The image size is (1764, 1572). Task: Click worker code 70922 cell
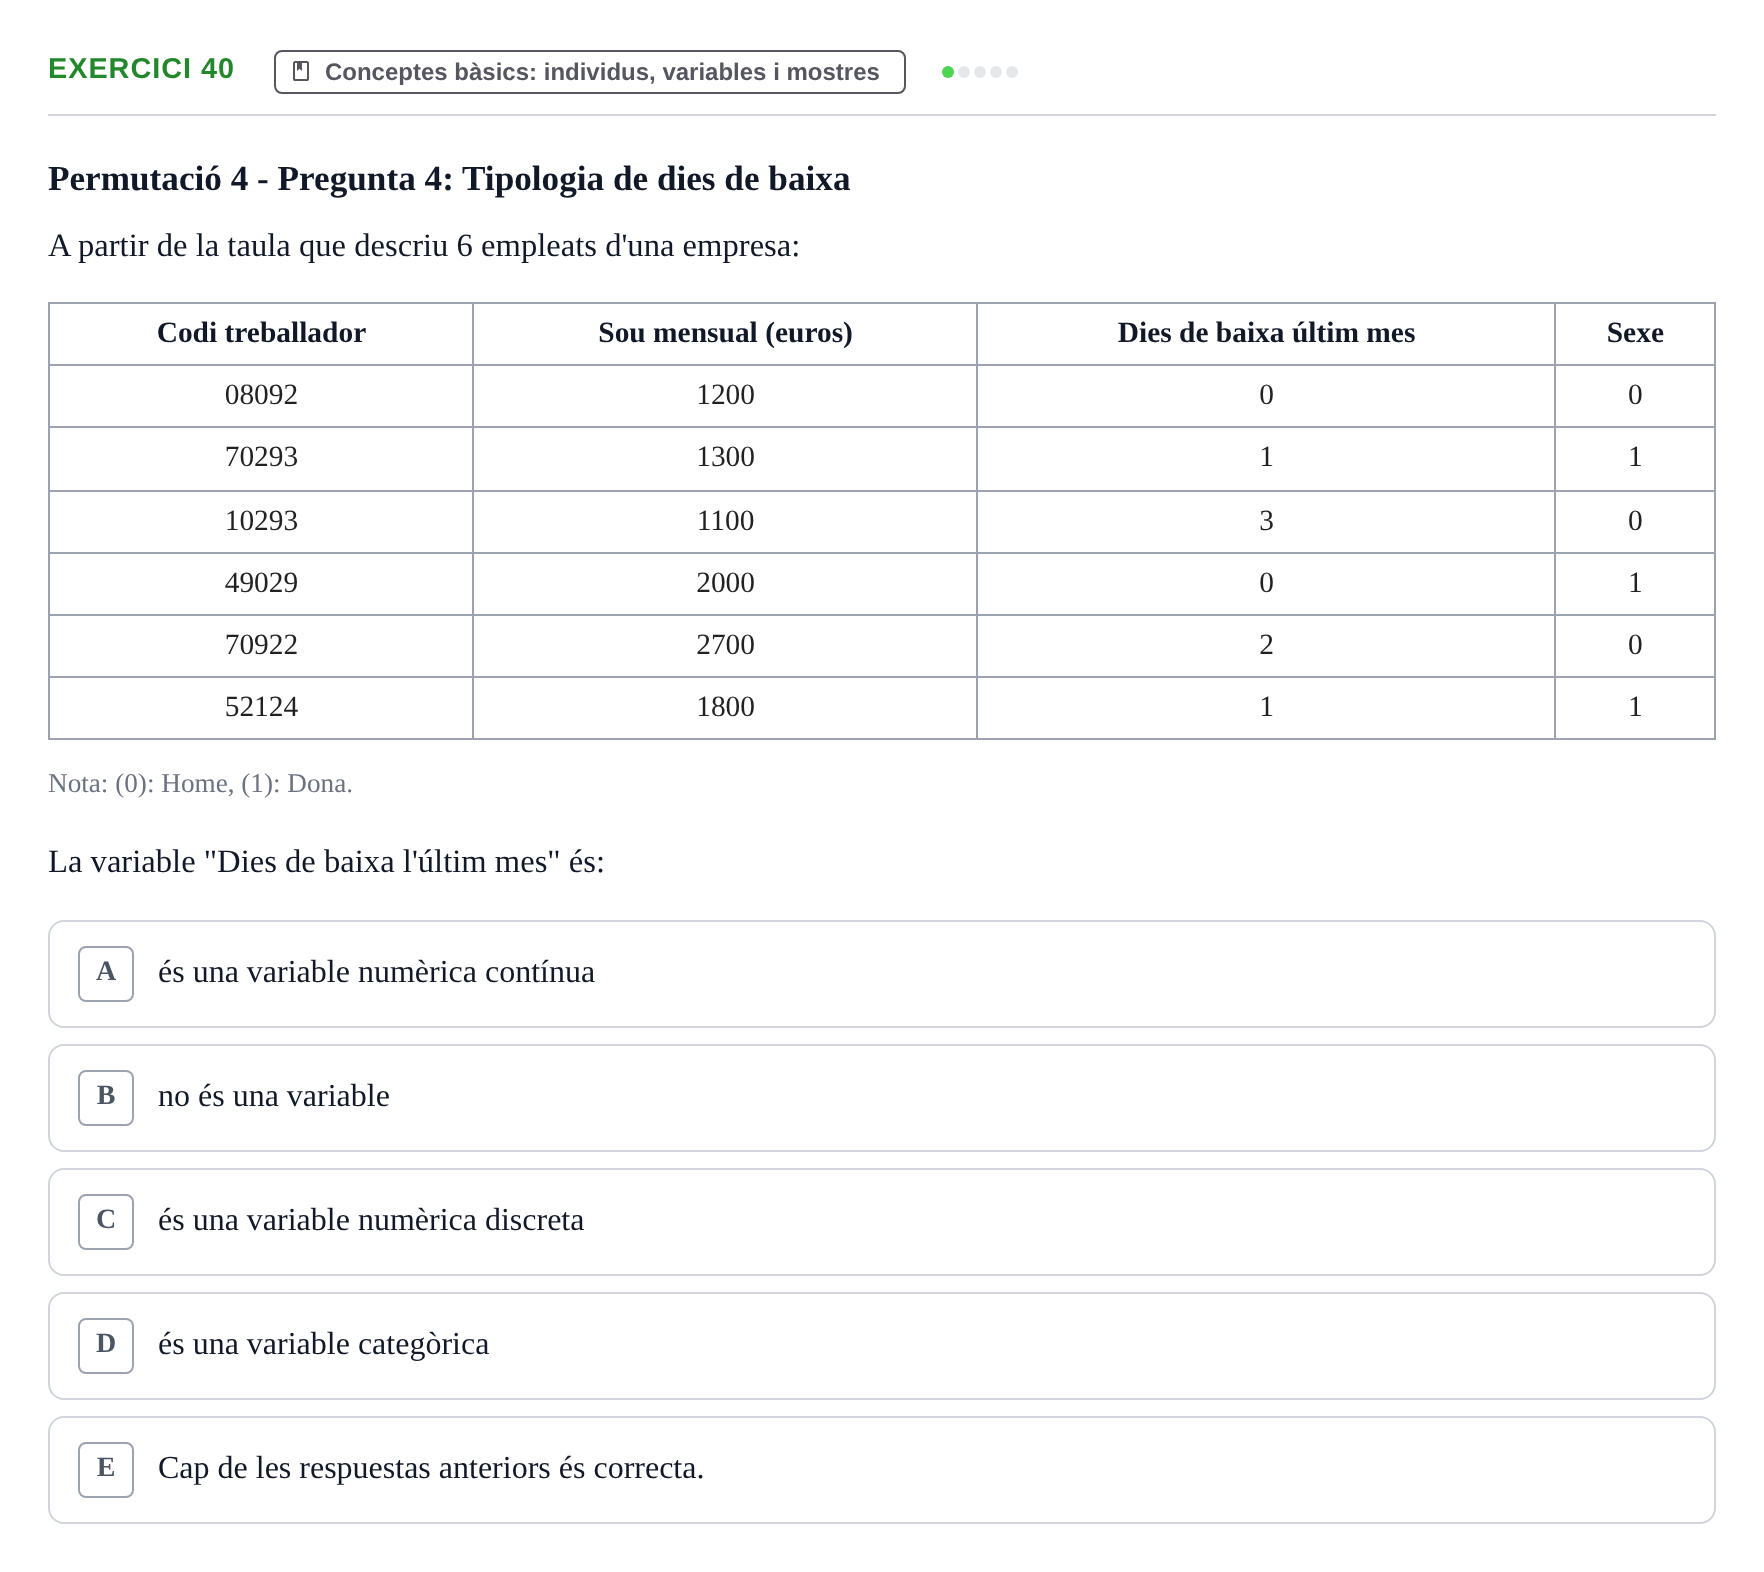pyautogui.click(x=261, y=646)
